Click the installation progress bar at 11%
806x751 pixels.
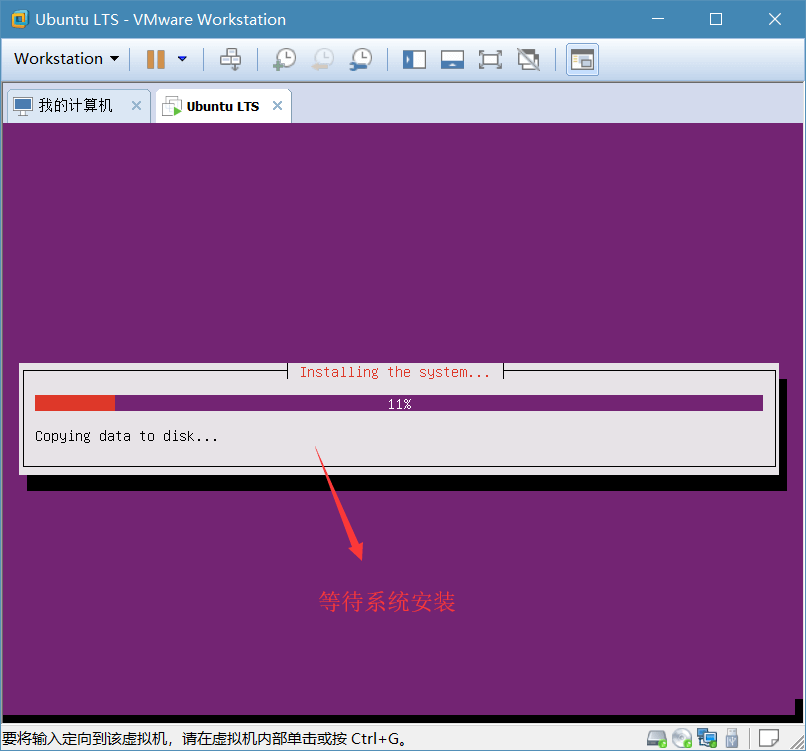click(399, 403)
